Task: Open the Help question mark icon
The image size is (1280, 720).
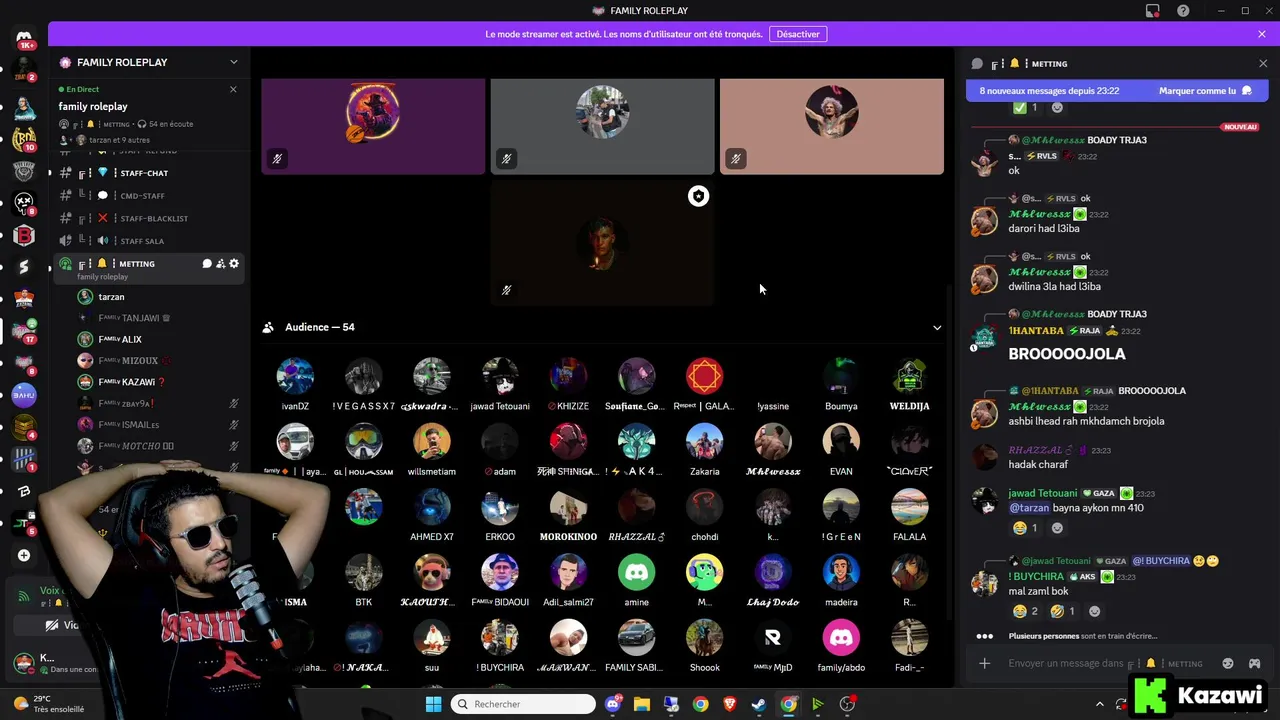Action: click(x=1183, y=11)
